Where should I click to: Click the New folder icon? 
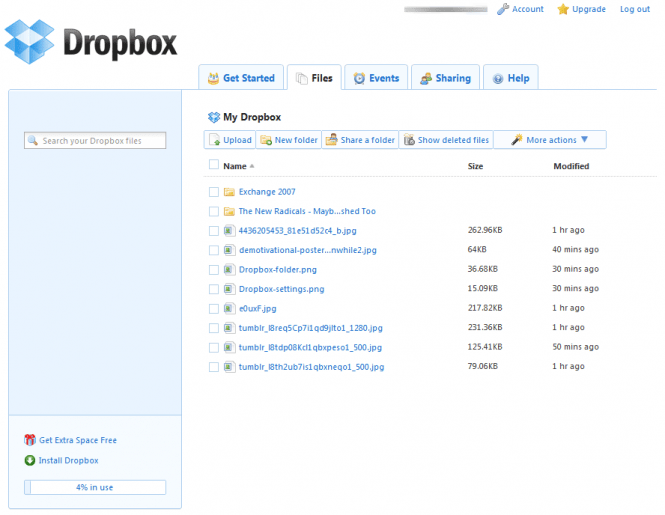pyautogui.click(x=266, y=140)
